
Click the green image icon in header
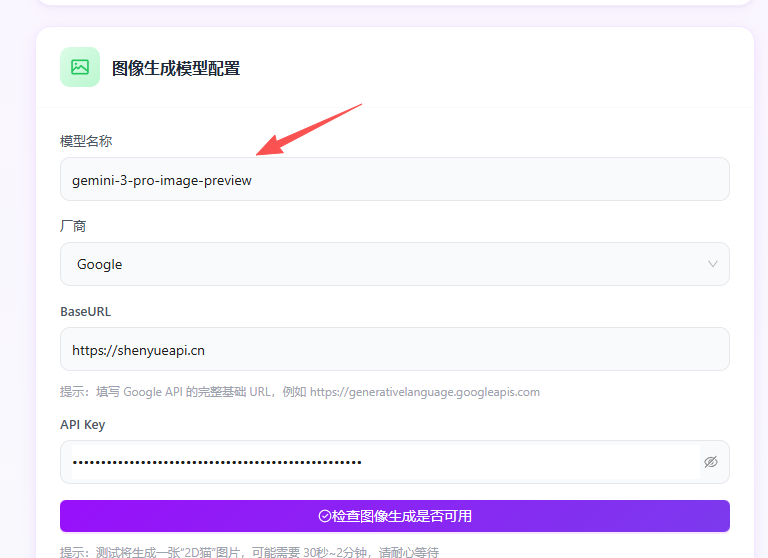pos(80,67)
